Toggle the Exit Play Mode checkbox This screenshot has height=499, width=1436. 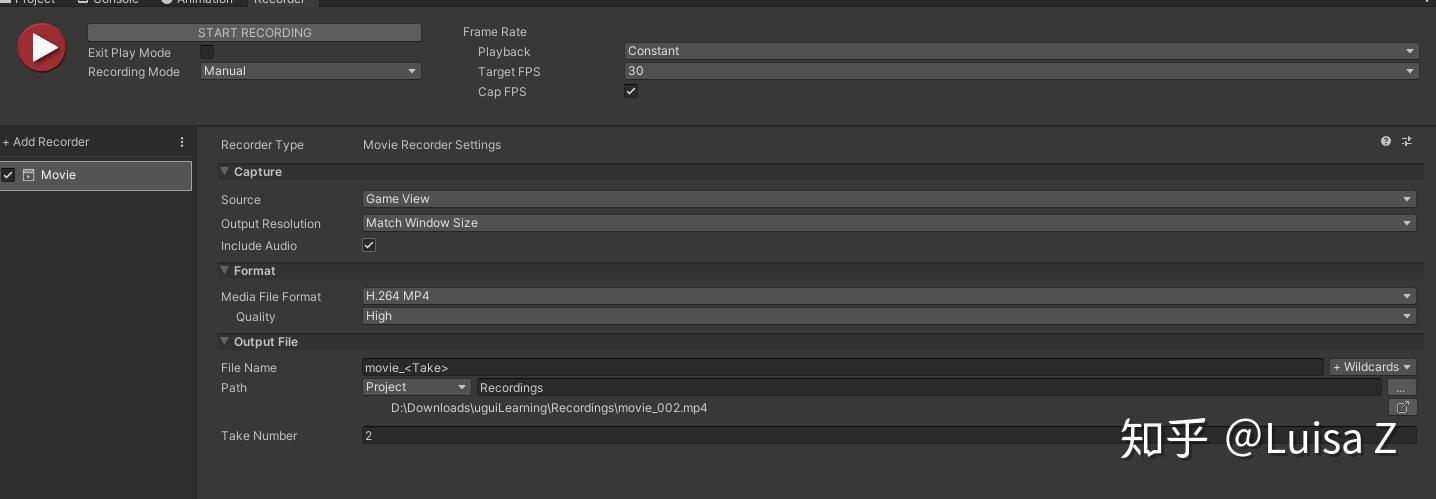point(207,52)
